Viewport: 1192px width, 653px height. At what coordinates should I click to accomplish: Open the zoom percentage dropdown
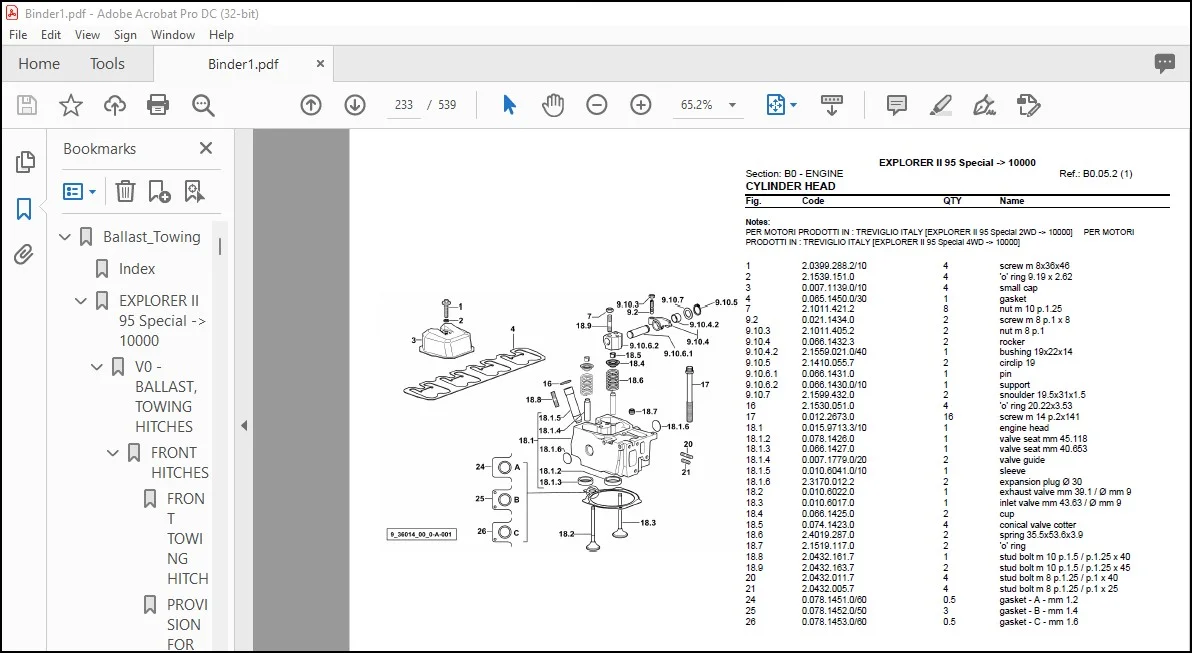click(732, 105)
